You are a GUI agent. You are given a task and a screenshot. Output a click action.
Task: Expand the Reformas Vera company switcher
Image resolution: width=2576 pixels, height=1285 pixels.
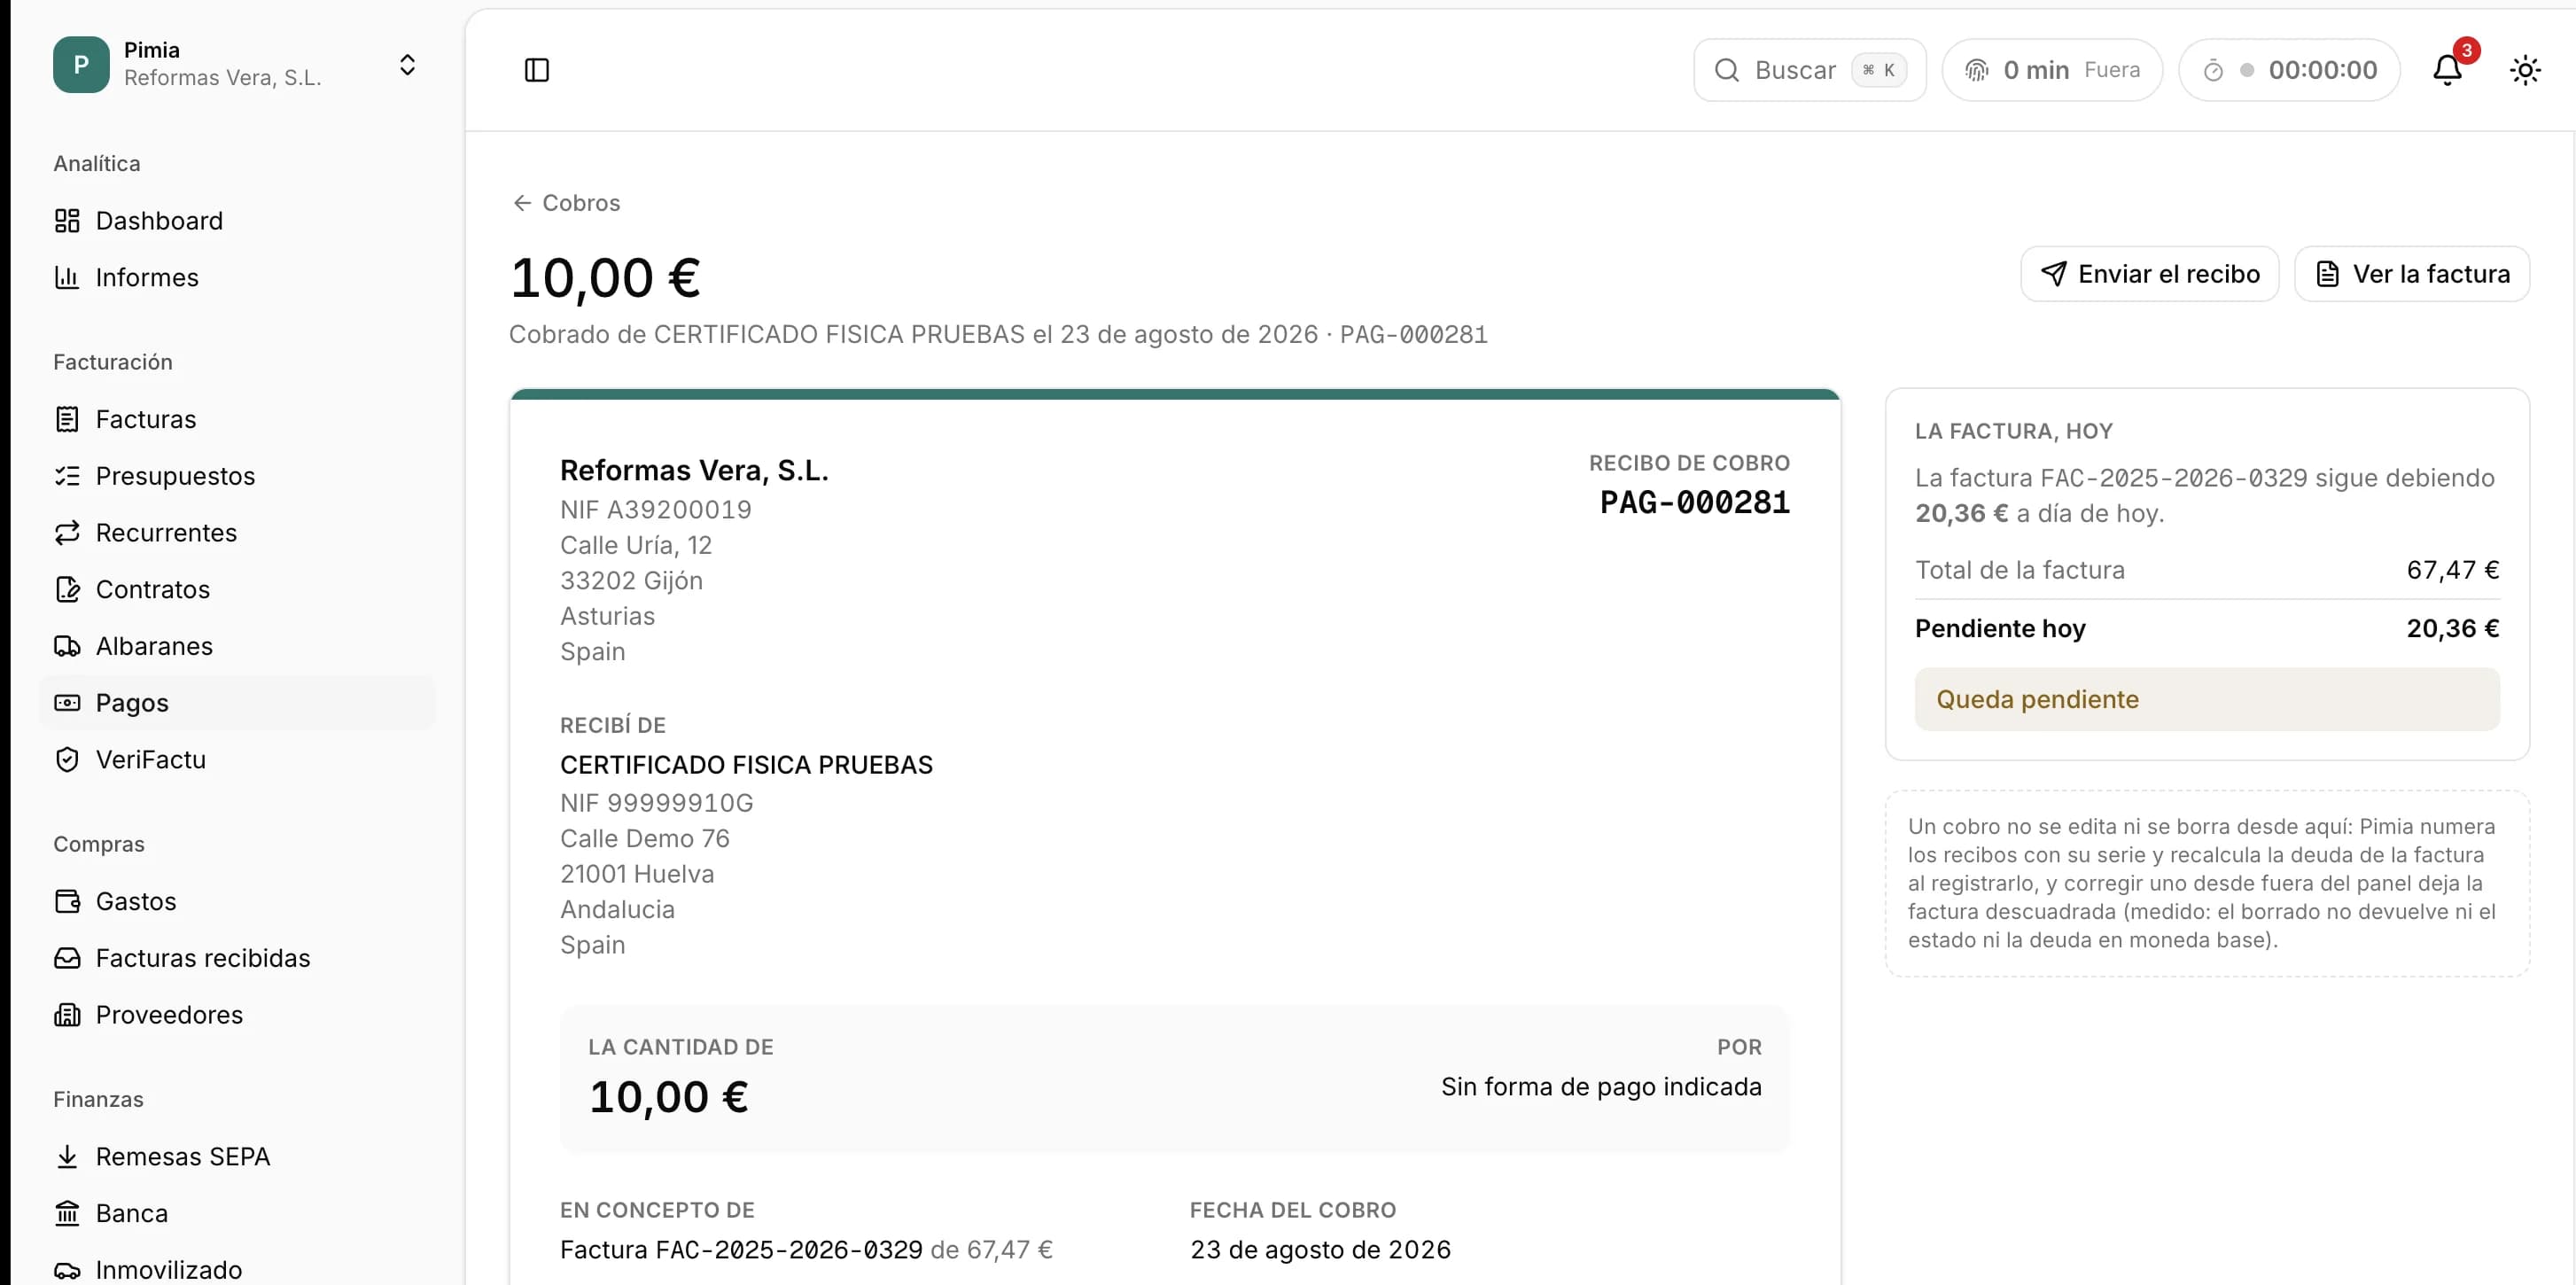click(x=407, y=65)
